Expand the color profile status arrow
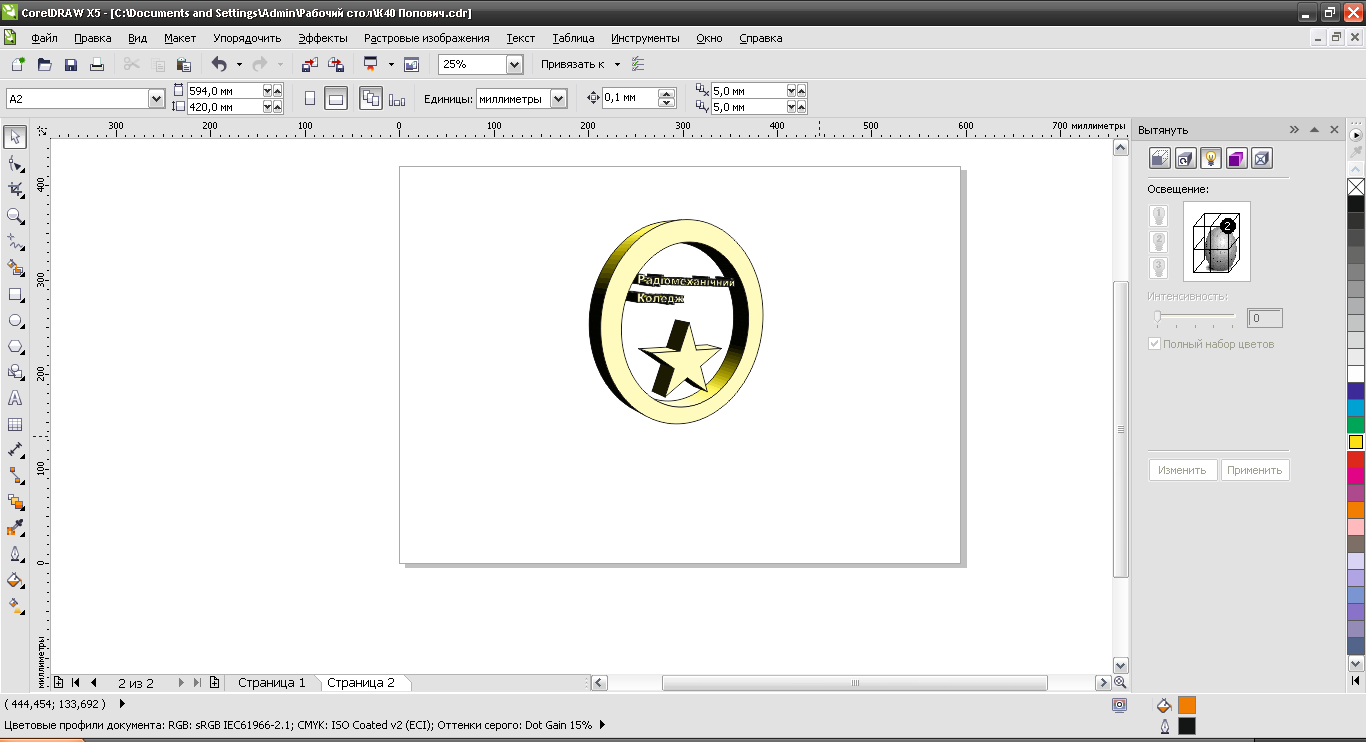Image resolution: width=1366 pixels, height=742 pixels. click(x=603, y=725)
